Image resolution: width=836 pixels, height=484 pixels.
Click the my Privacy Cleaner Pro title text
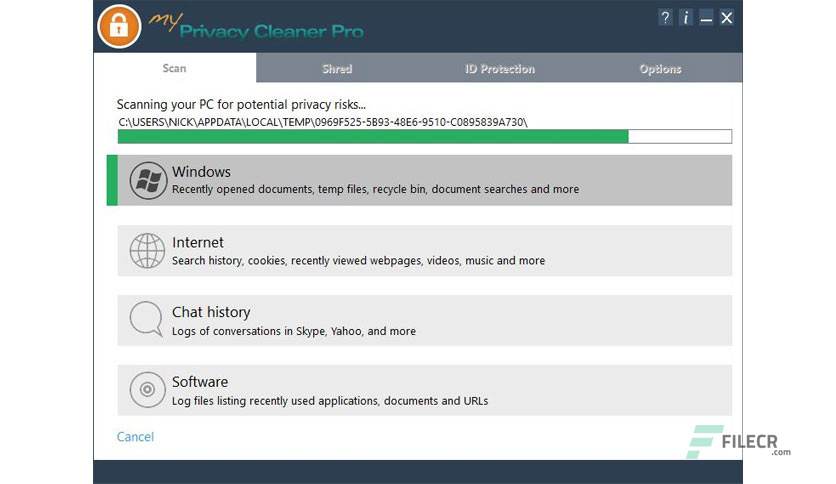coord(256,27)
